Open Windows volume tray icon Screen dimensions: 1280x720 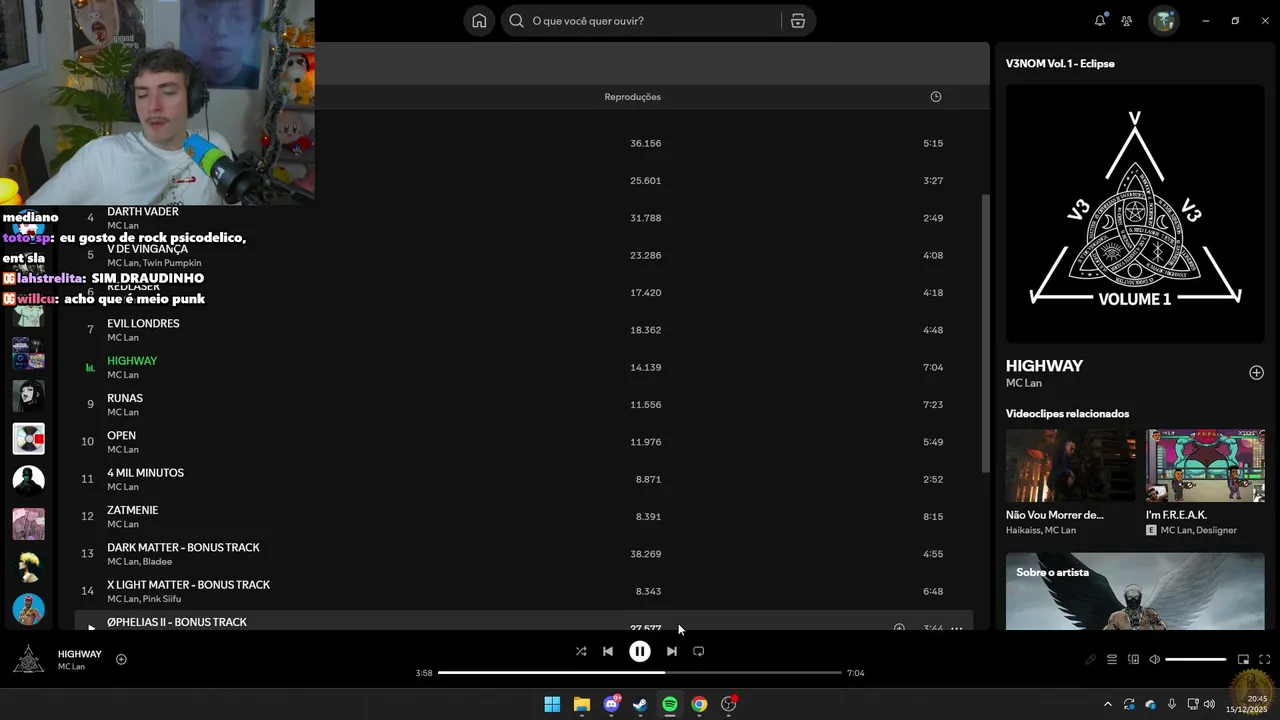pyautogui.click(x=1209, y=704)
